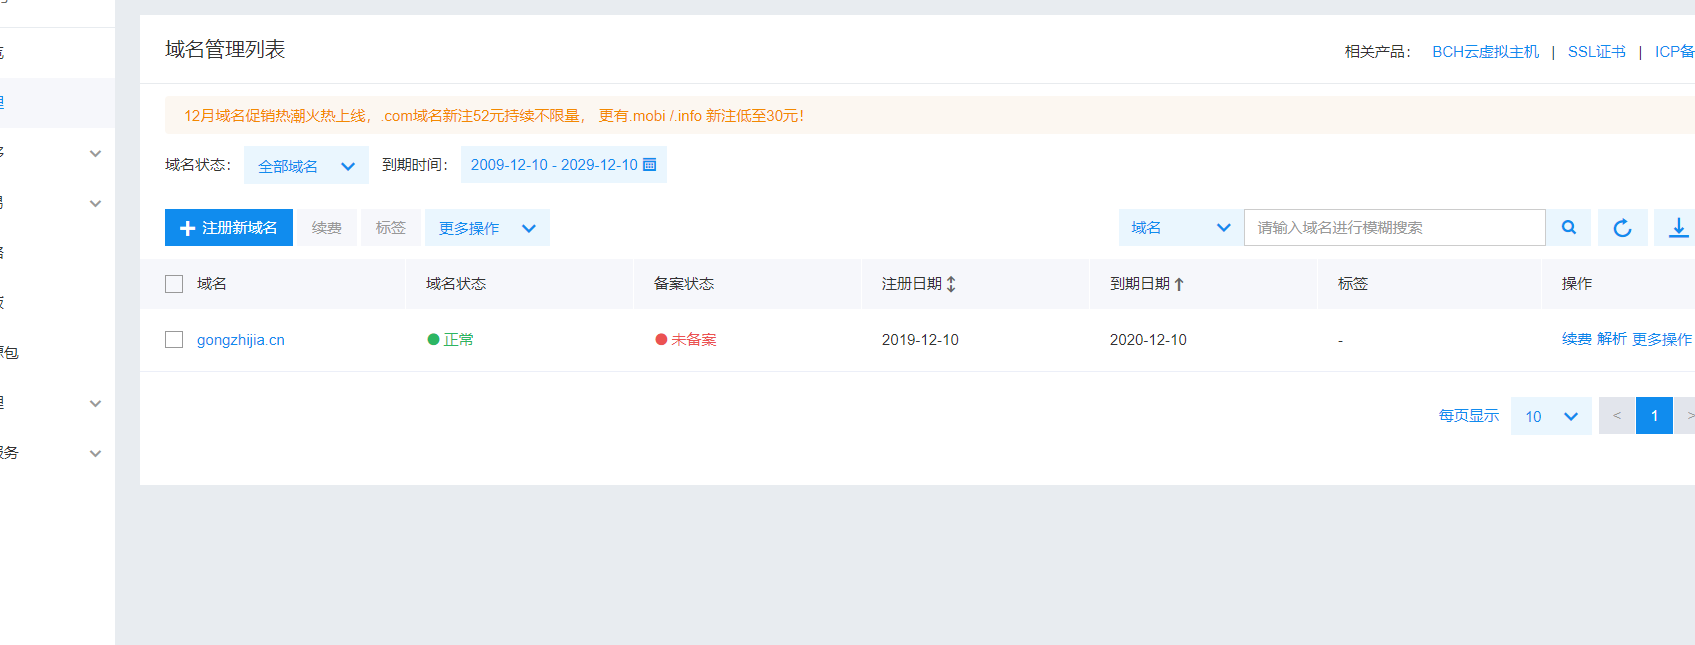Go to previous page arrow
This screenshot has height=645, width=1695.
tap(1617, 416)
